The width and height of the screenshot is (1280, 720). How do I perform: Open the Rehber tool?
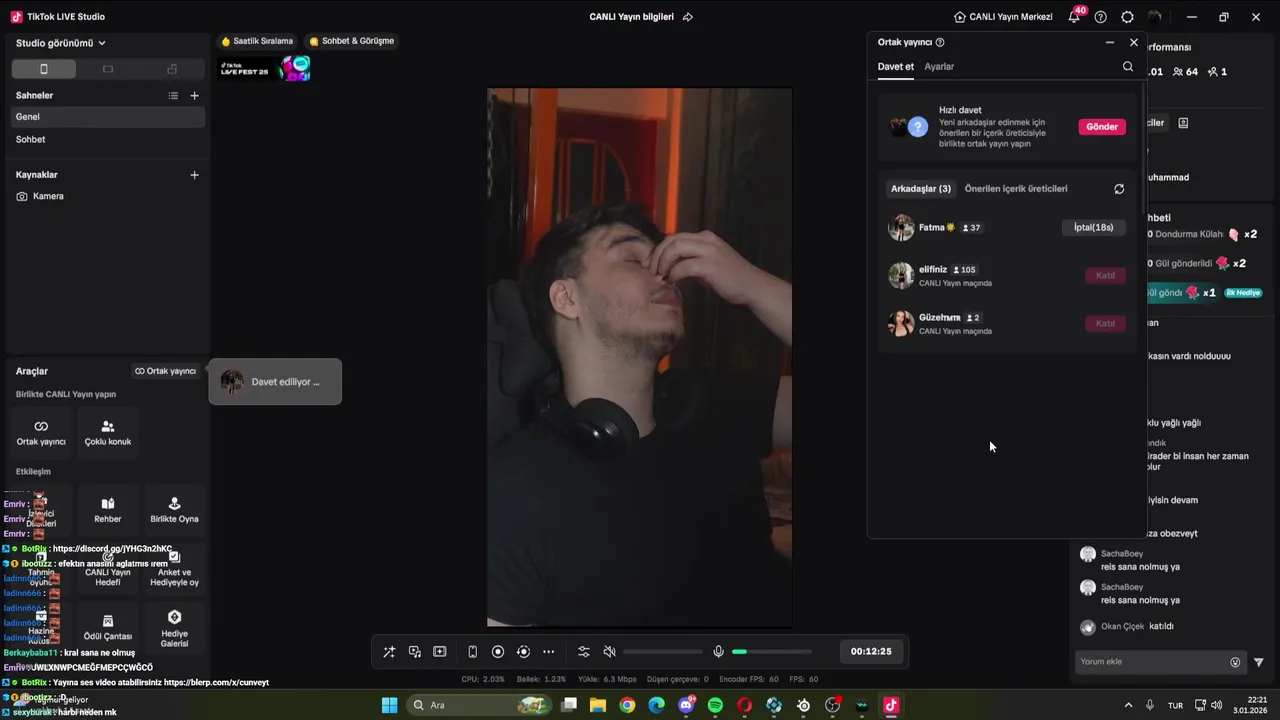click(x=108, y=510)
